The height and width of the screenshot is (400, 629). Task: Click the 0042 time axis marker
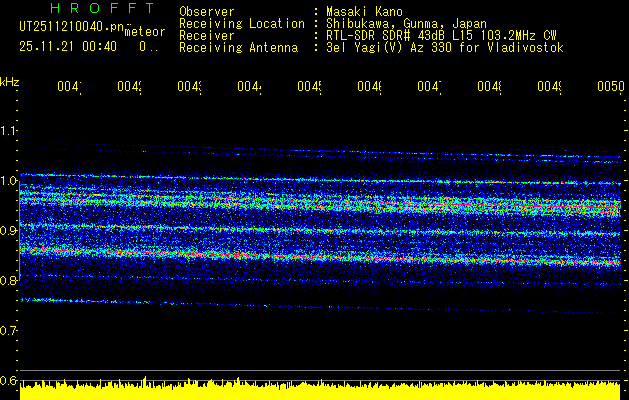click(129, 86)
